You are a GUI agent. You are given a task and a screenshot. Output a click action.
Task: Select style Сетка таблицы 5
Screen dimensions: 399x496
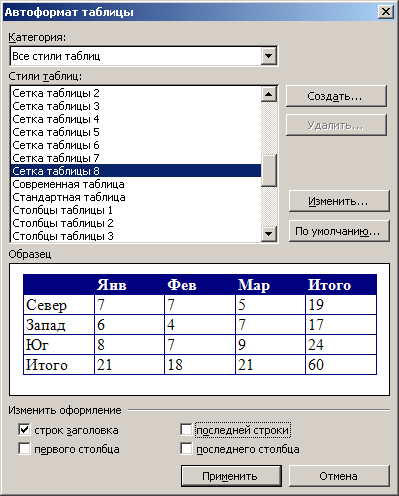point(136,132)
